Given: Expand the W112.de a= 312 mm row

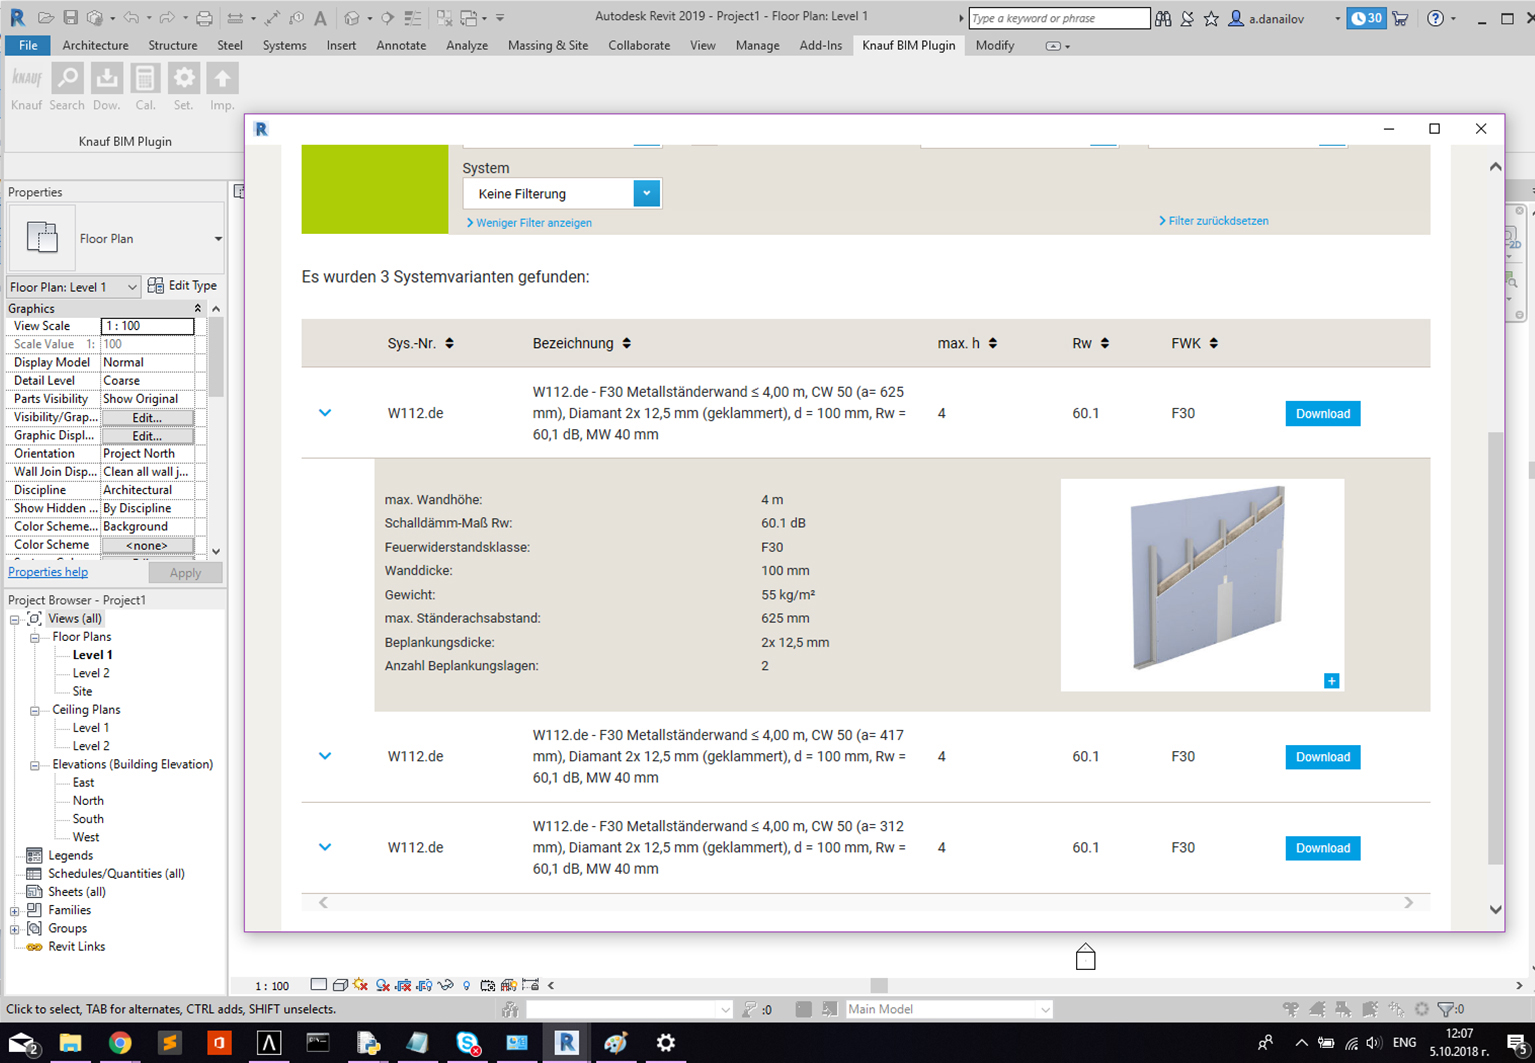Looking at the screenshot, I should pos(325,847).
